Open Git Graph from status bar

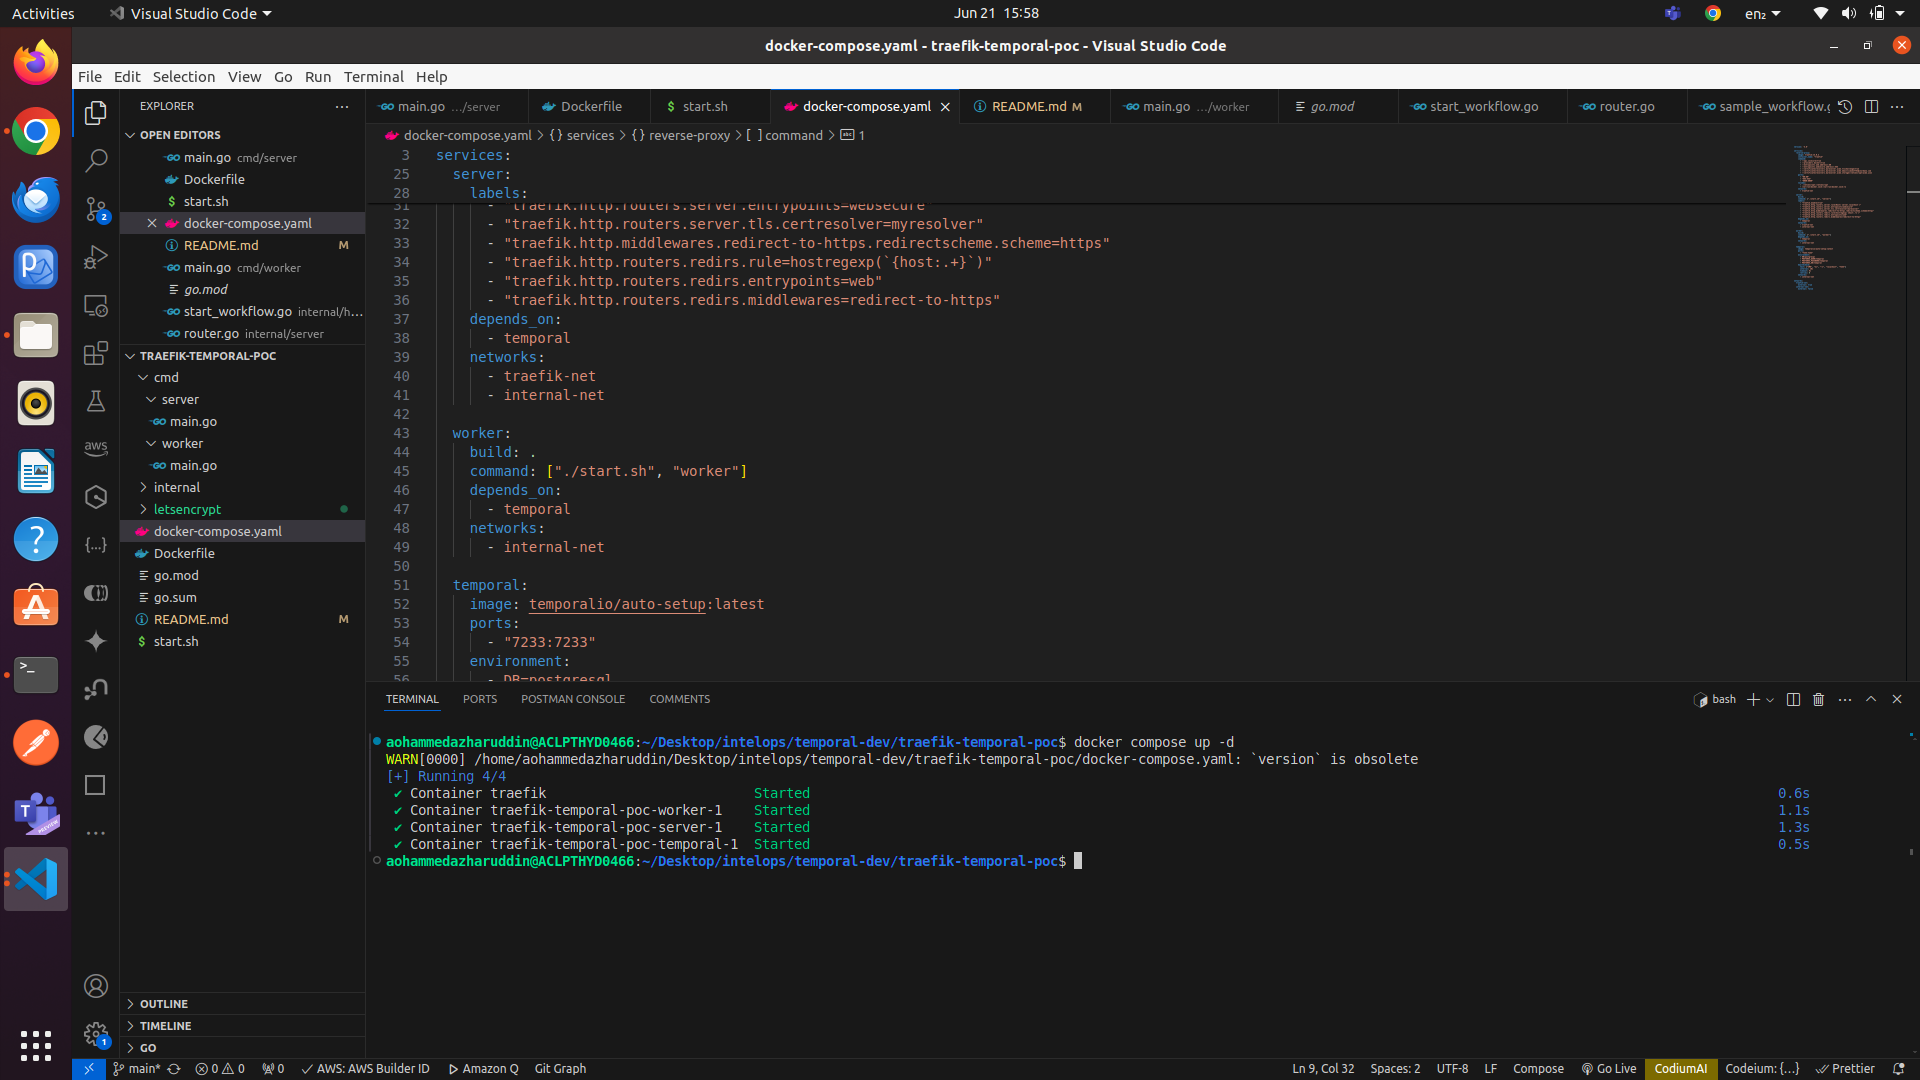coord(560,1068)
